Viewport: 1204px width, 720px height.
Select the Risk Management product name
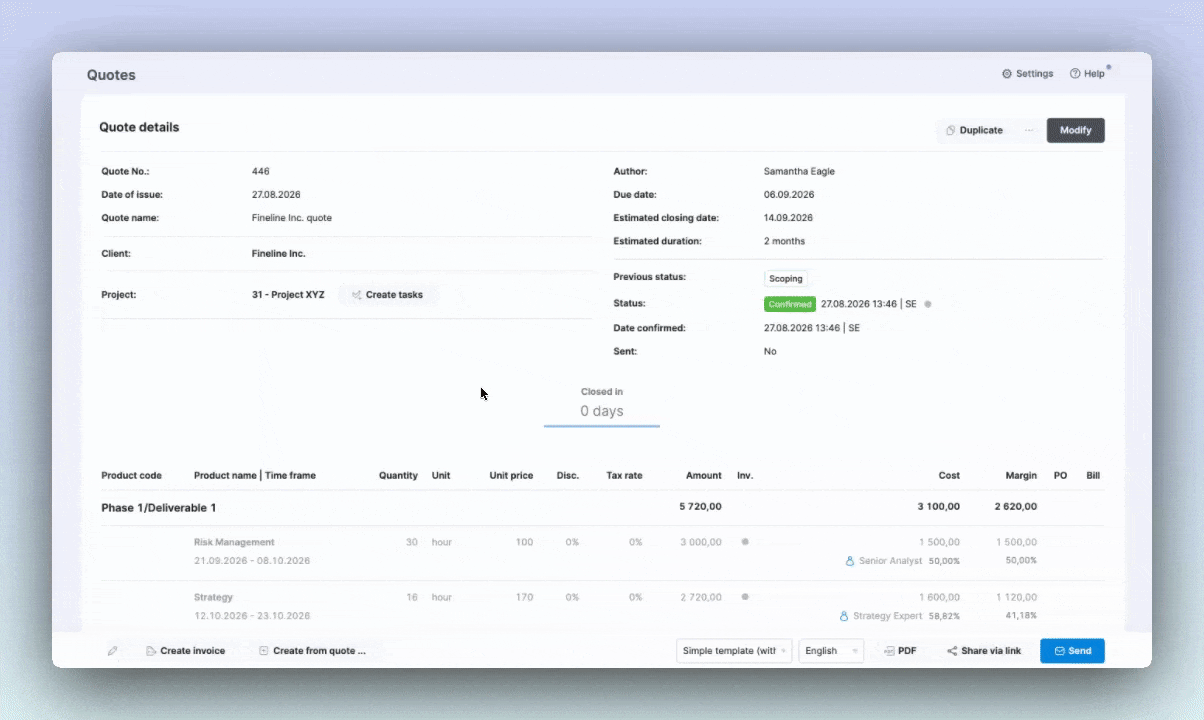point(234,542)
